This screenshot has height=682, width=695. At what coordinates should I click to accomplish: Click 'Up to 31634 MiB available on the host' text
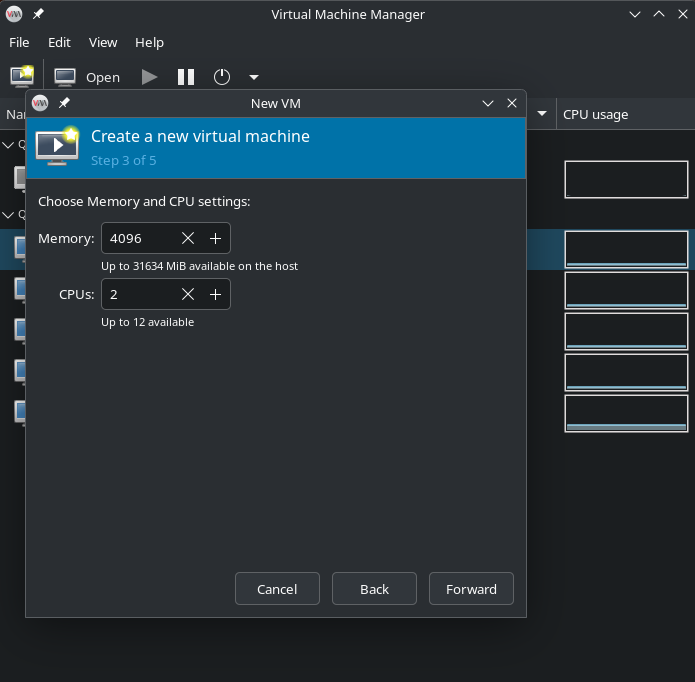tap(199, 266)
